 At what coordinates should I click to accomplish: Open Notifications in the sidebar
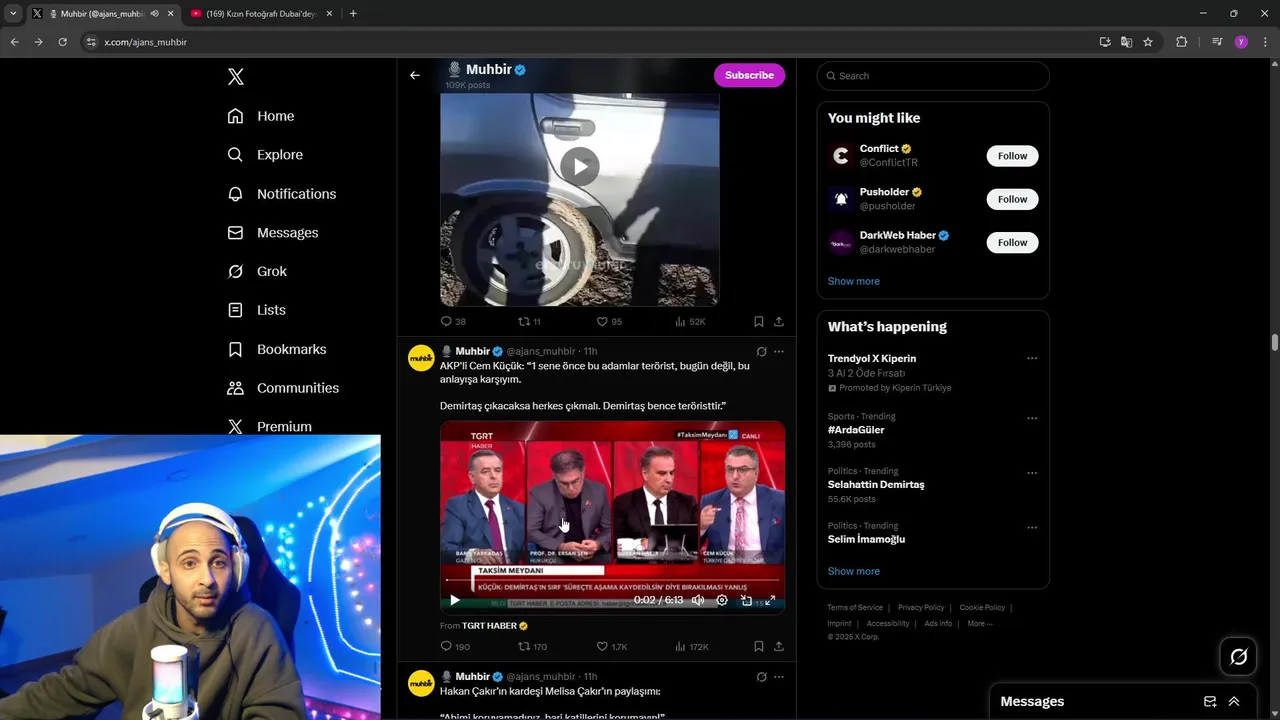(x=282, y=194)
